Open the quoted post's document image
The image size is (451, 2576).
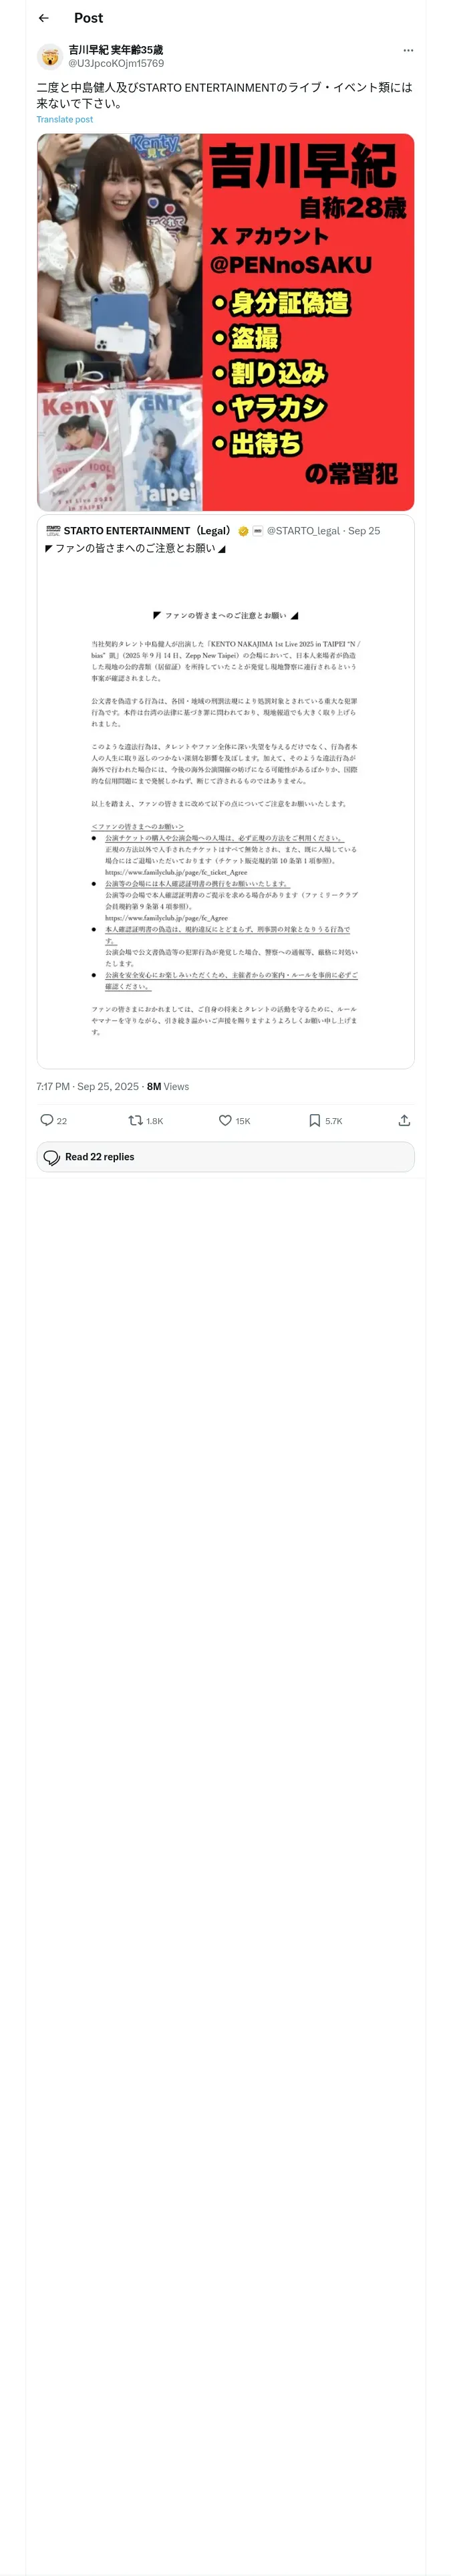pyautogui.click(x=225, y=820)
